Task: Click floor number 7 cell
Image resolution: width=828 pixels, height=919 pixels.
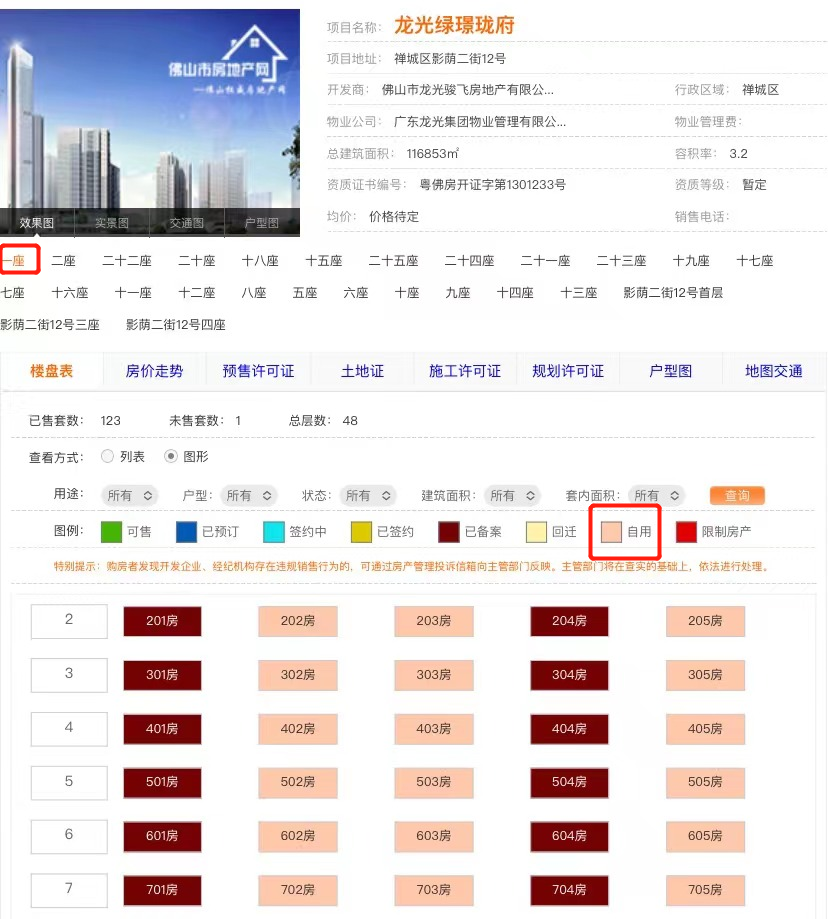Action: [x=69, y=890]
